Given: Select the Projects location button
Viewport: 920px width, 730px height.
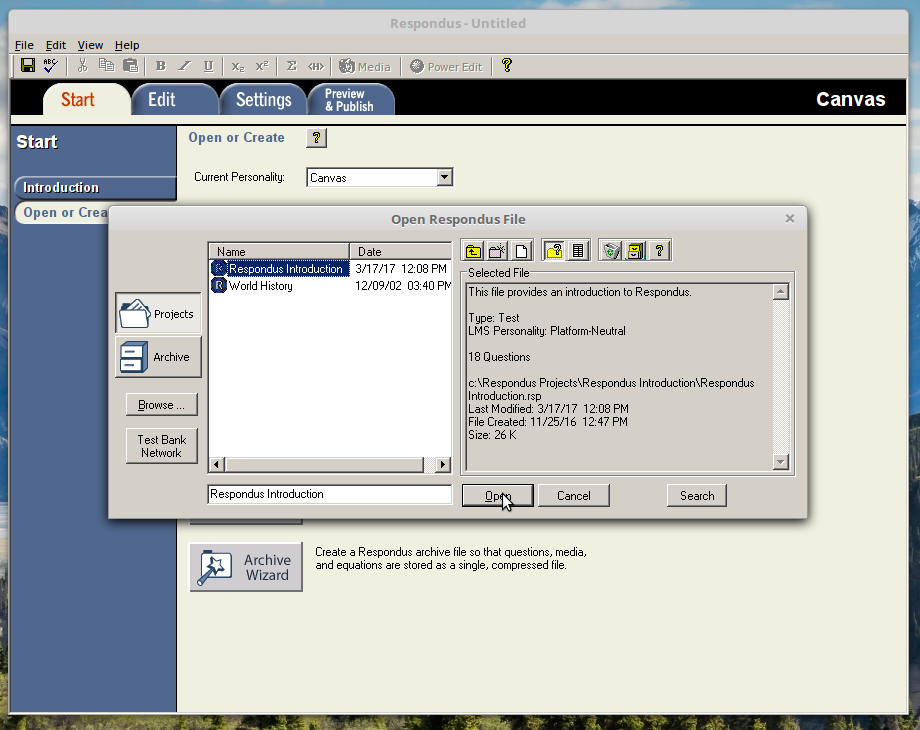Looking at the screenshot, I should click(158, 313).
